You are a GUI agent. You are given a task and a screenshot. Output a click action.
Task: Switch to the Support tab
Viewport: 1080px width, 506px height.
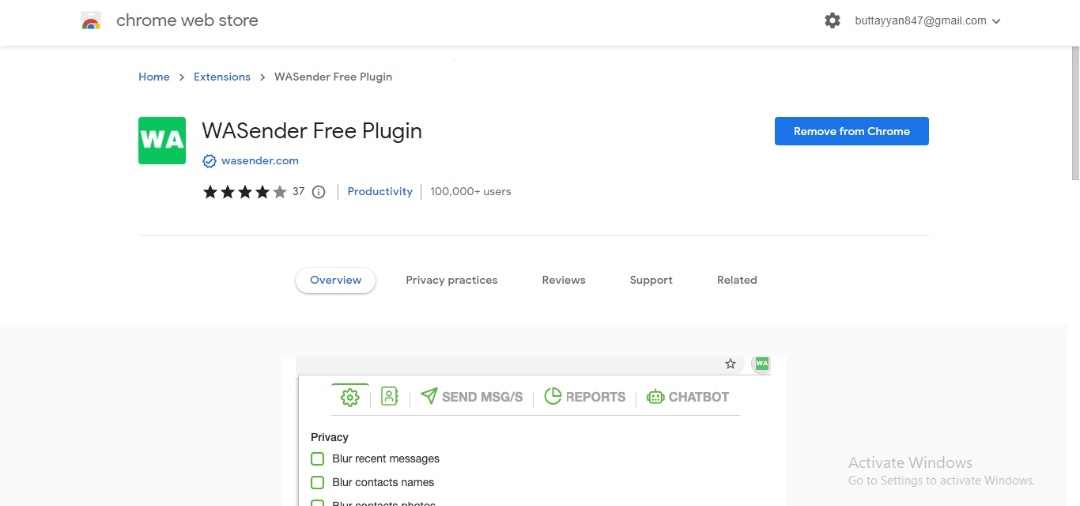651,280
